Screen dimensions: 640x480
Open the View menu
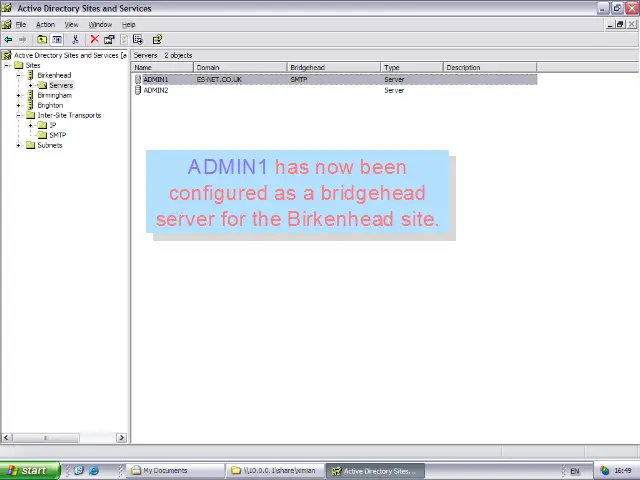[71, 24]
